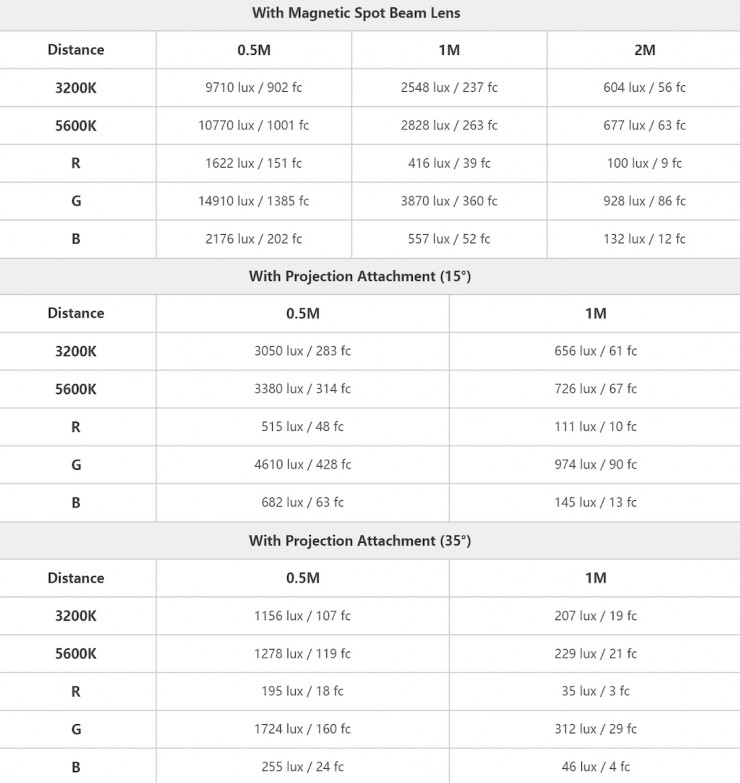740x783 pixels.
Task: Click the 656 lux / 61 fc cell
Action: coord(595,351)
